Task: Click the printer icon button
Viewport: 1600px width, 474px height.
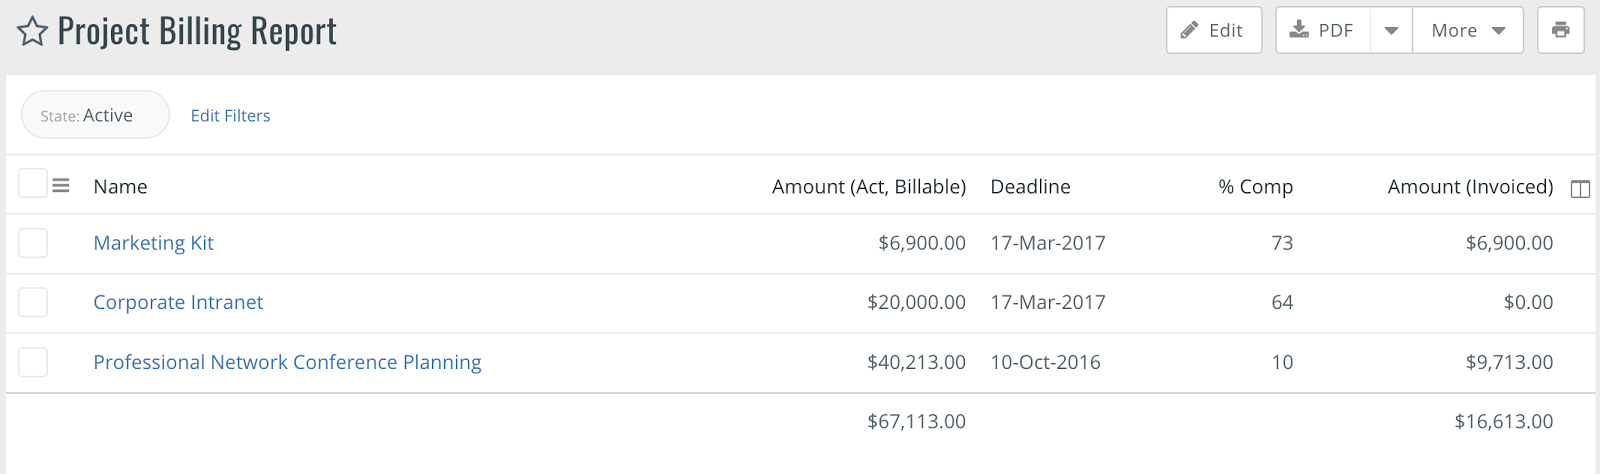Action: tap(1560, 30)
